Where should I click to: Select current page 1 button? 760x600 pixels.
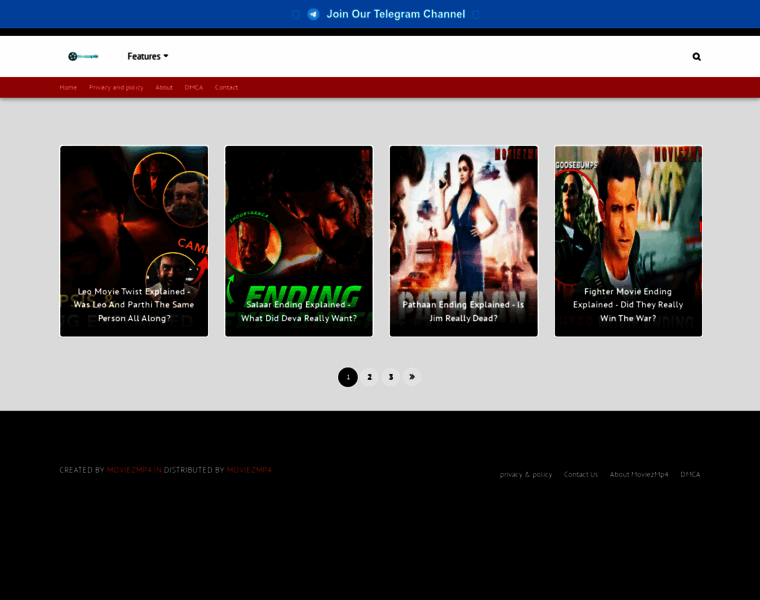pos(348,377)
